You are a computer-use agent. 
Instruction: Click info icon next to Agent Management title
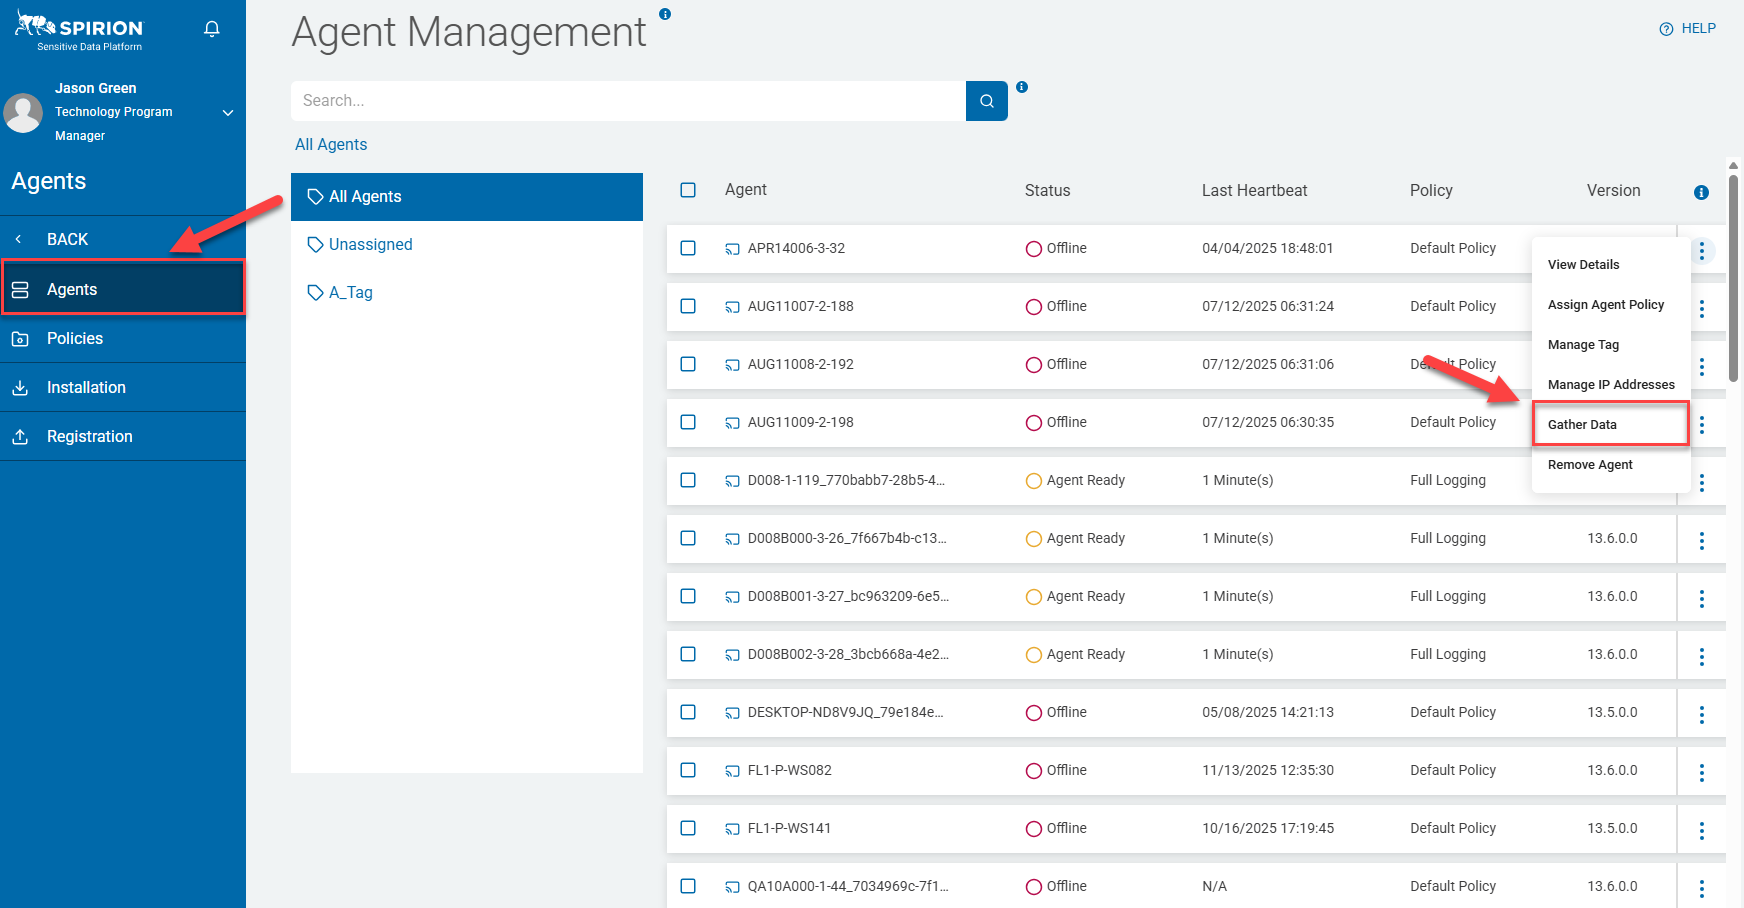tap(665, 14)
